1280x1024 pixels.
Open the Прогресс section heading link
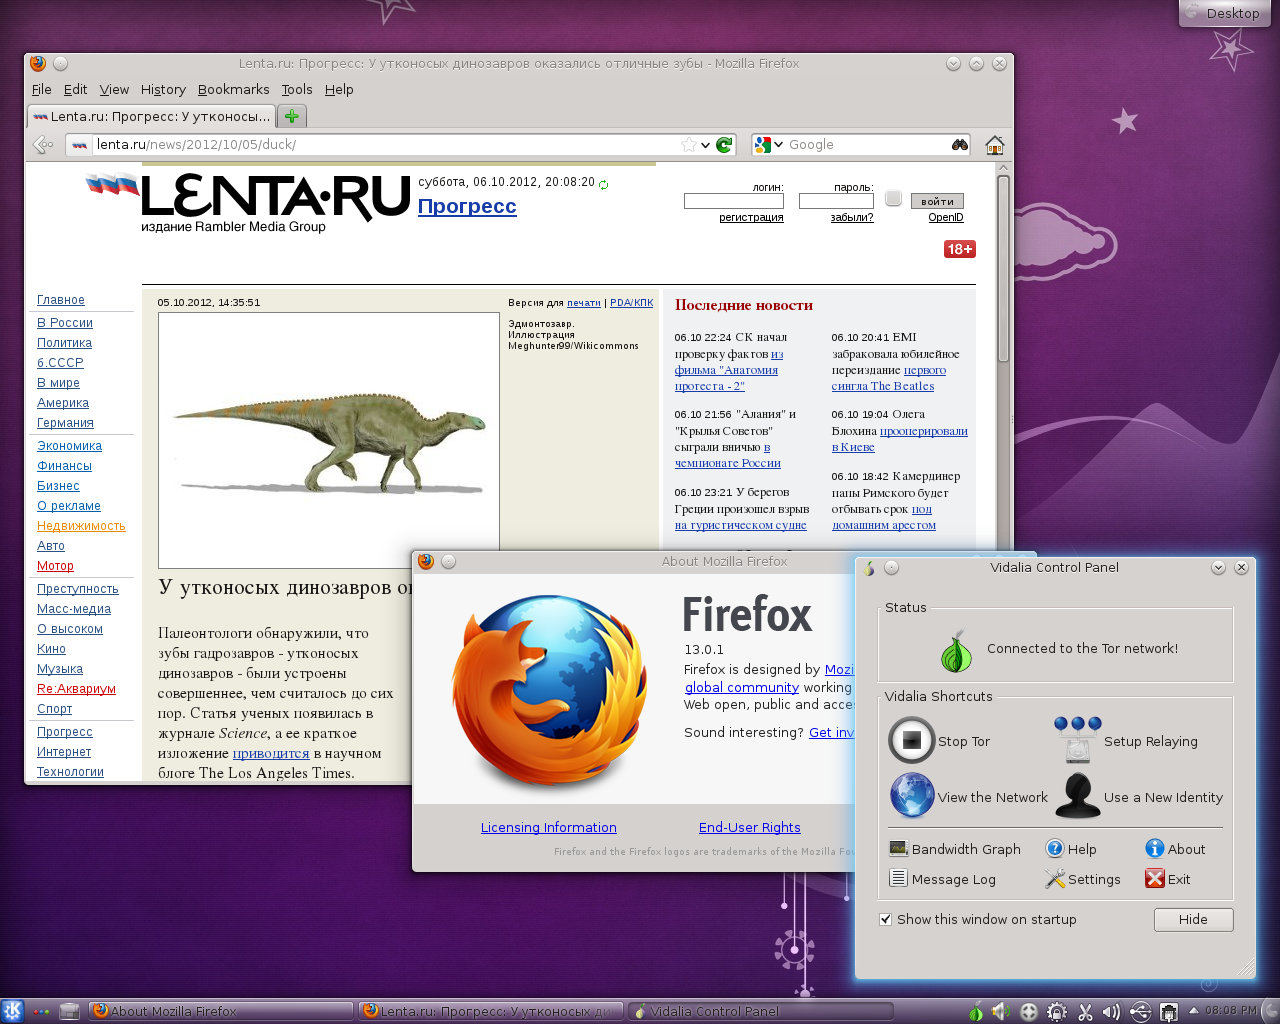(467, 206)
